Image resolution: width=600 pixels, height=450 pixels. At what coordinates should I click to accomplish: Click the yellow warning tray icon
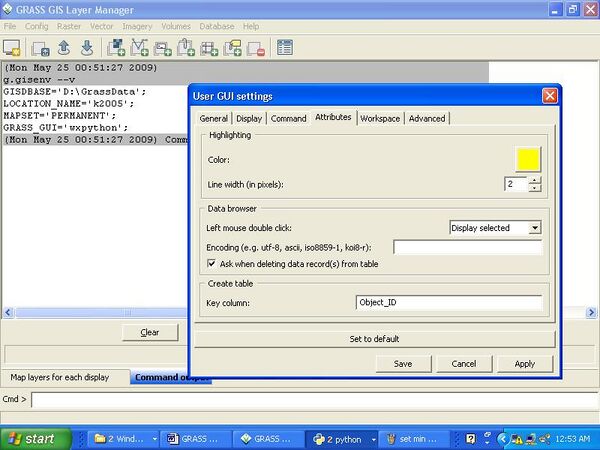[x=516, y=439]
